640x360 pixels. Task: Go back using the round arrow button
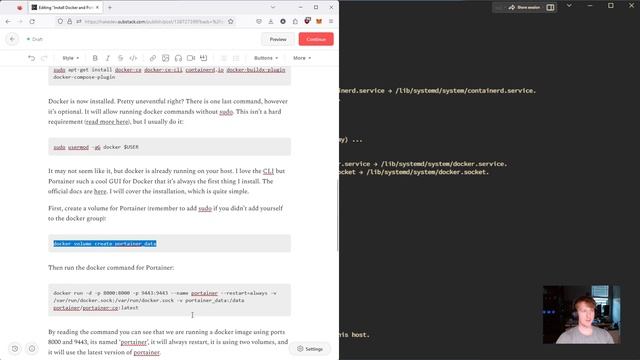click(12, 39)
